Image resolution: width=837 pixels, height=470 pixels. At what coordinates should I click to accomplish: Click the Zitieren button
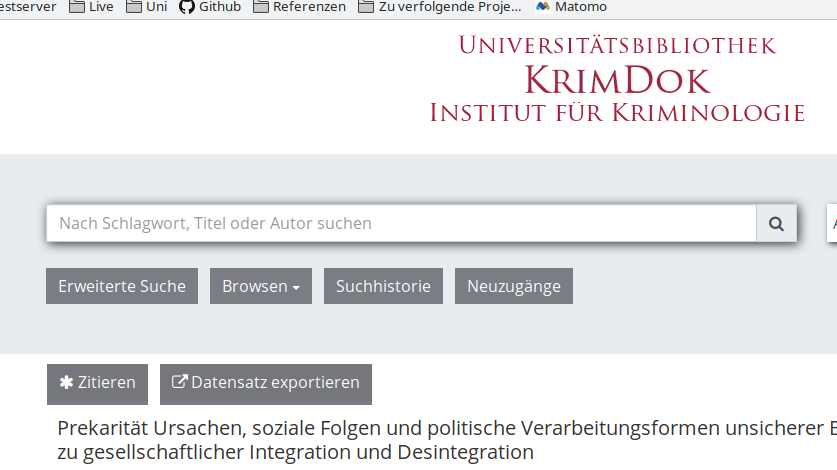click(97, 384)
